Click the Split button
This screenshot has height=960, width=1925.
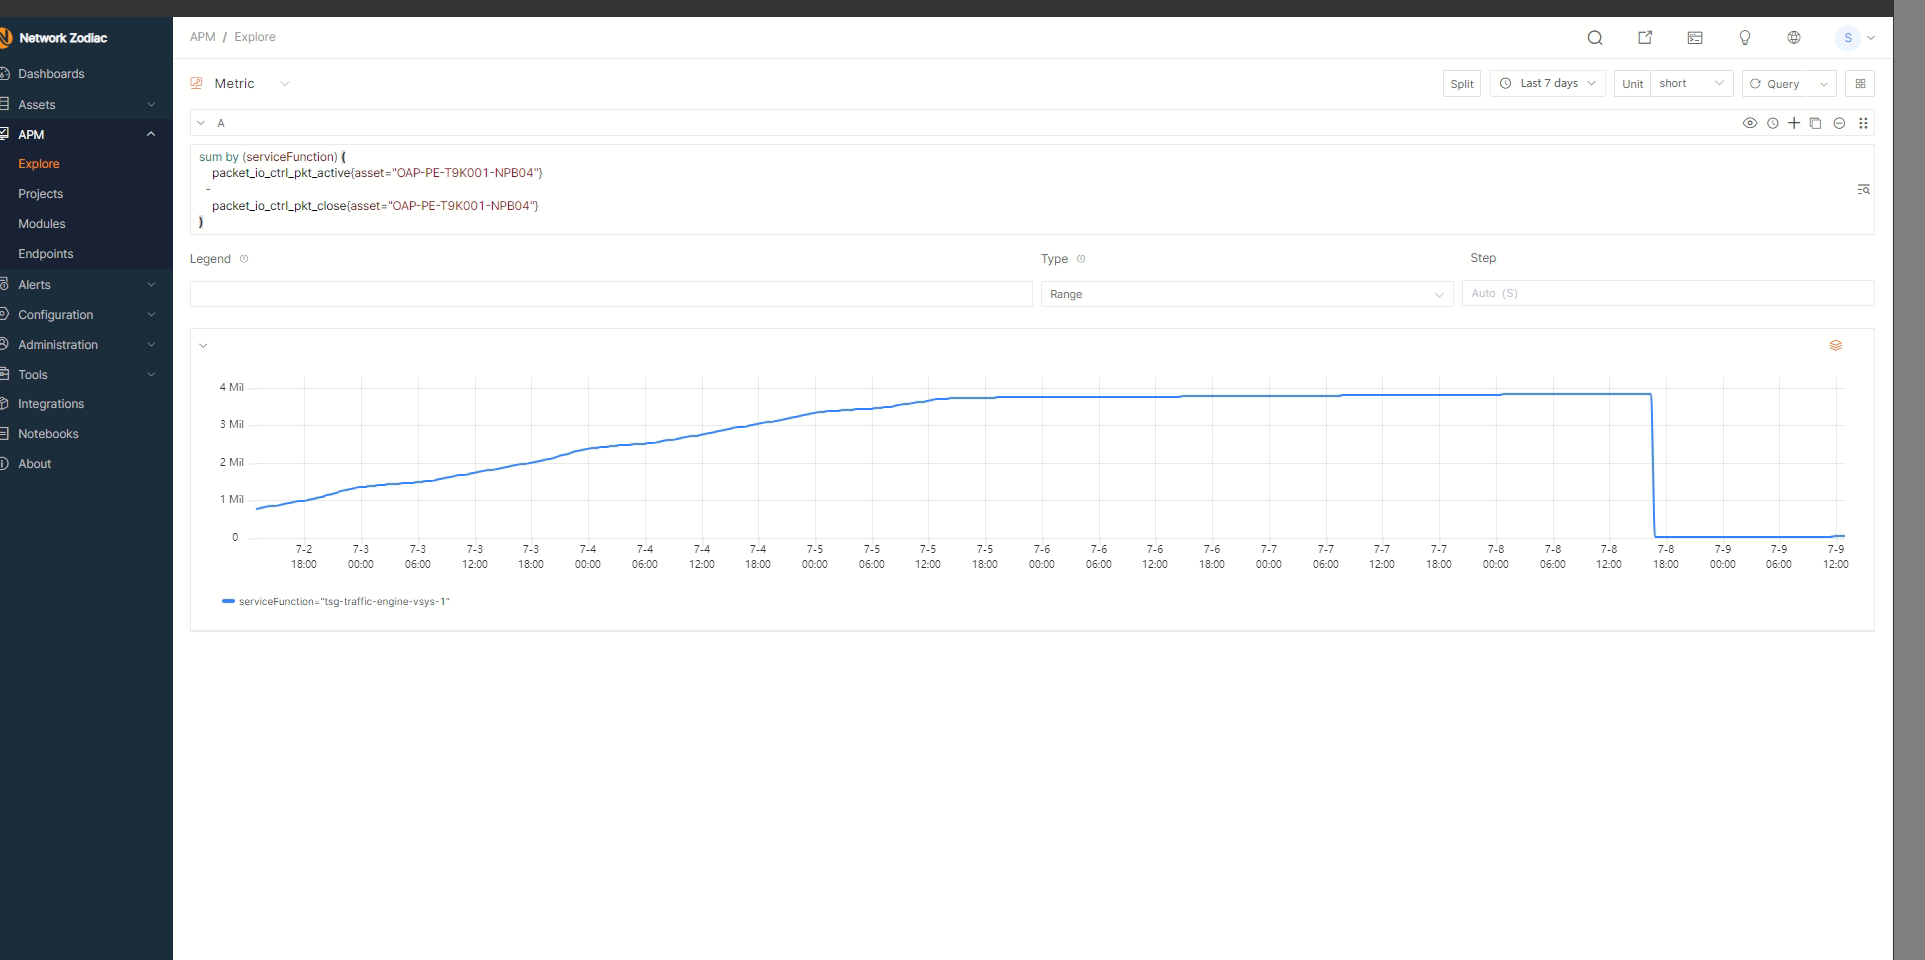(x=1461, y=84)
